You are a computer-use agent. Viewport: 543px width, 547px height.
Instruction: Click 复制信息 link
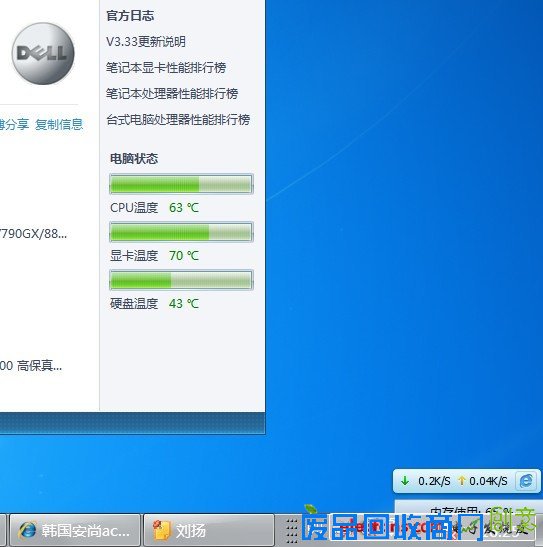[x=59, y=124]
